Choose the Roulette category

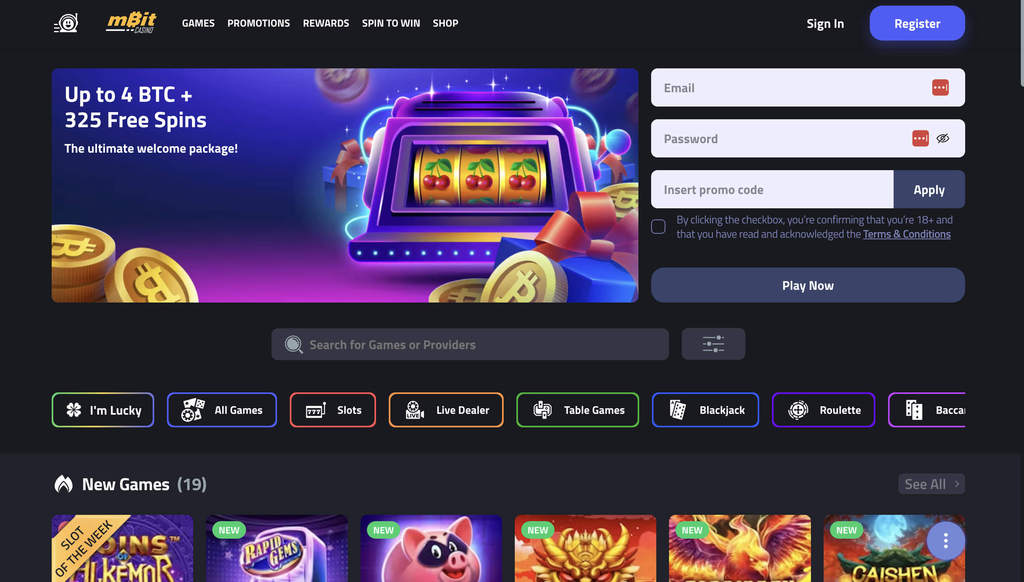pyautogui.click(x=824, y=410)
